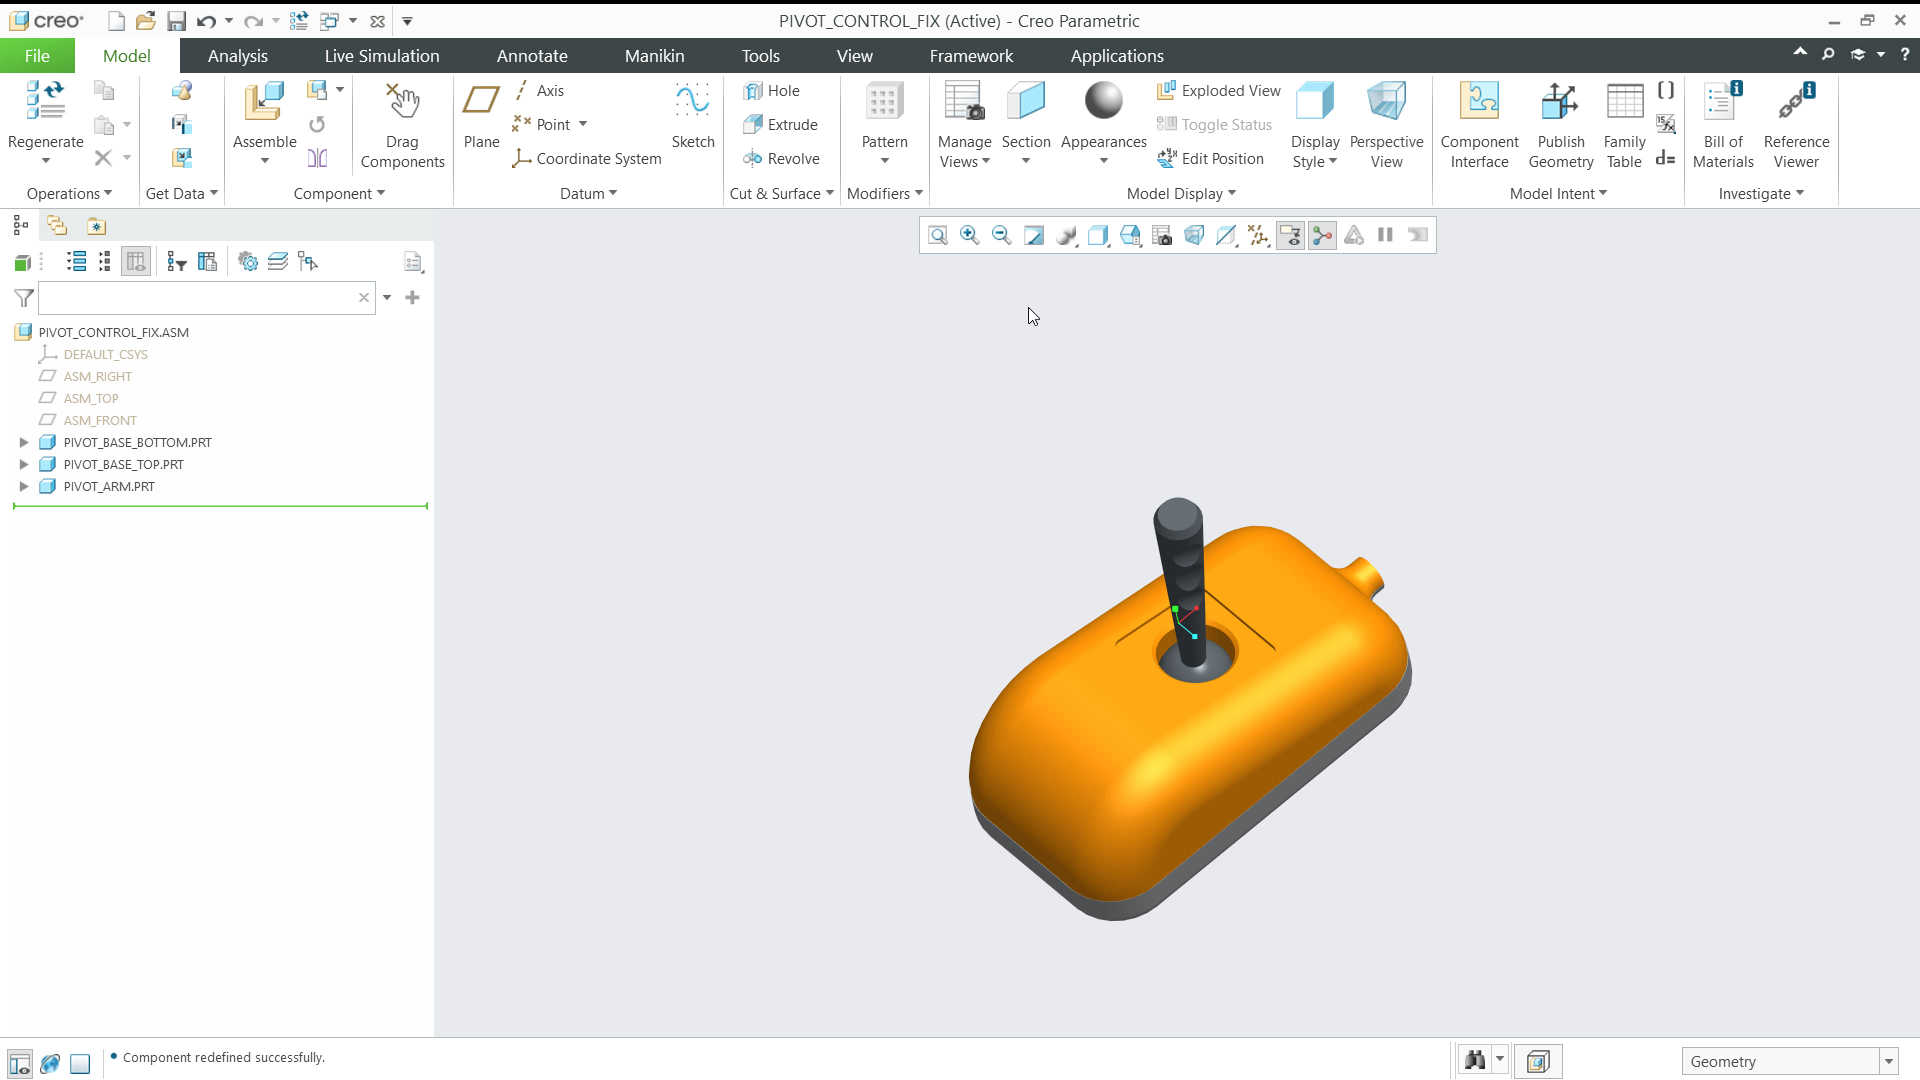
Task: Expand PIVOT_BASE_BOTTOM.PRT node
Action: pyautogui.click(x=24, y=442)
